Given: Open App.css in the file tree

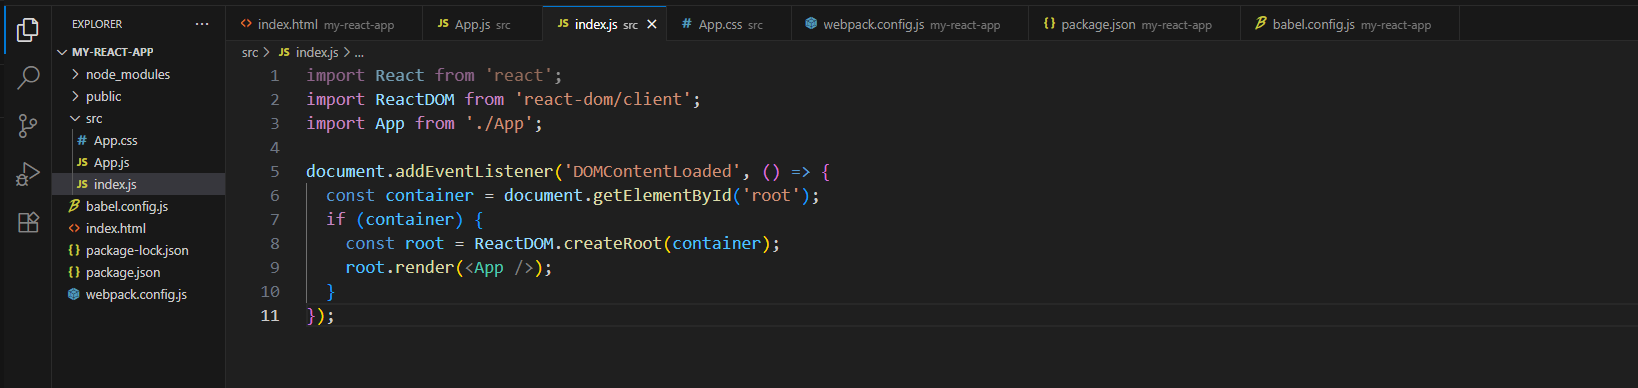Looking at the screenshot, I should coord(139,140).
